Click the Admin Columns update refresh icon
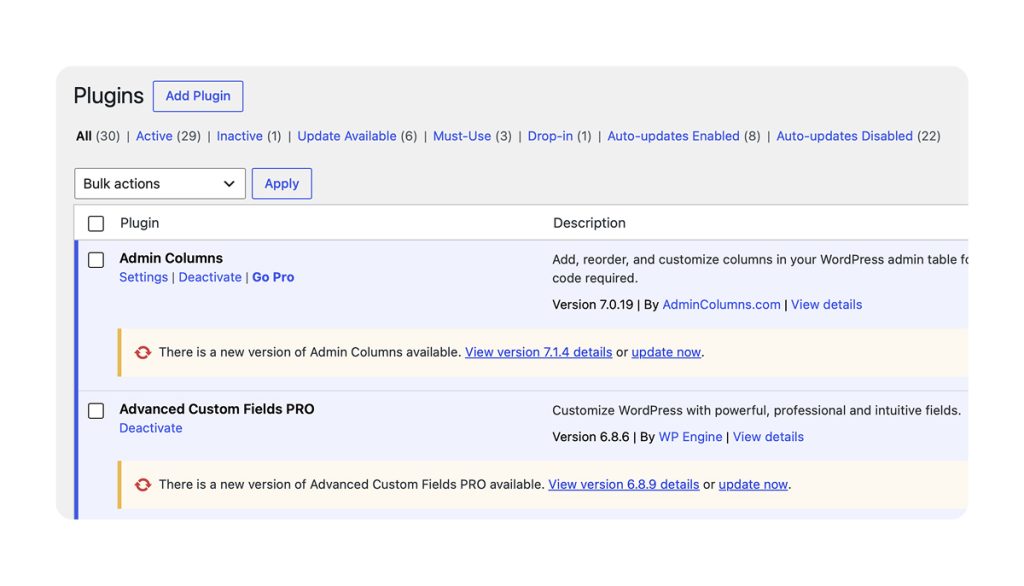Screen dimensions: 1024x586 tap(142, 353)
